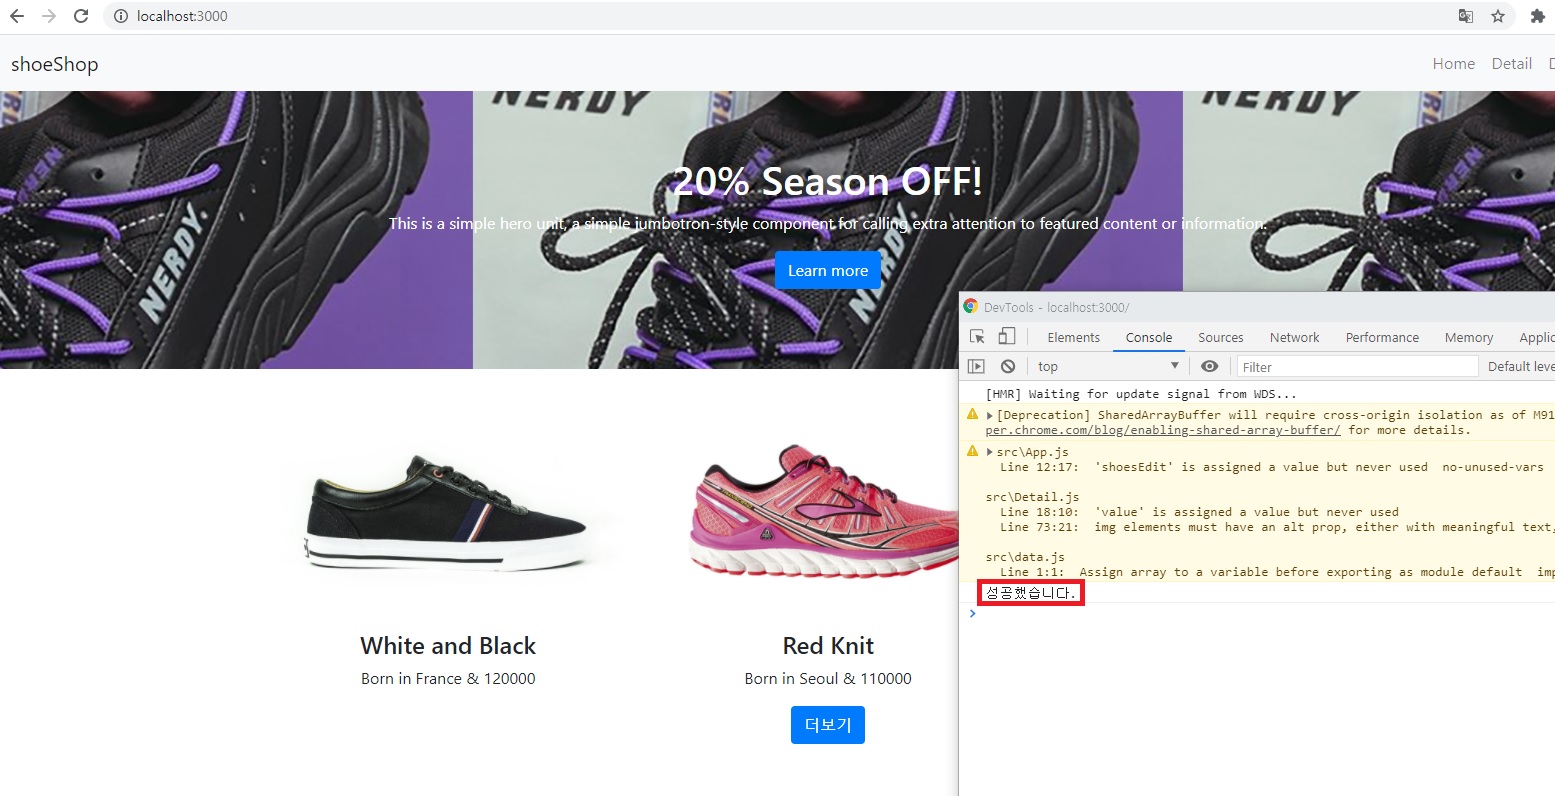This screenshot has width=1555, height=796.
Task: Open the Sources tab
Action: [x=1221, y=337]
